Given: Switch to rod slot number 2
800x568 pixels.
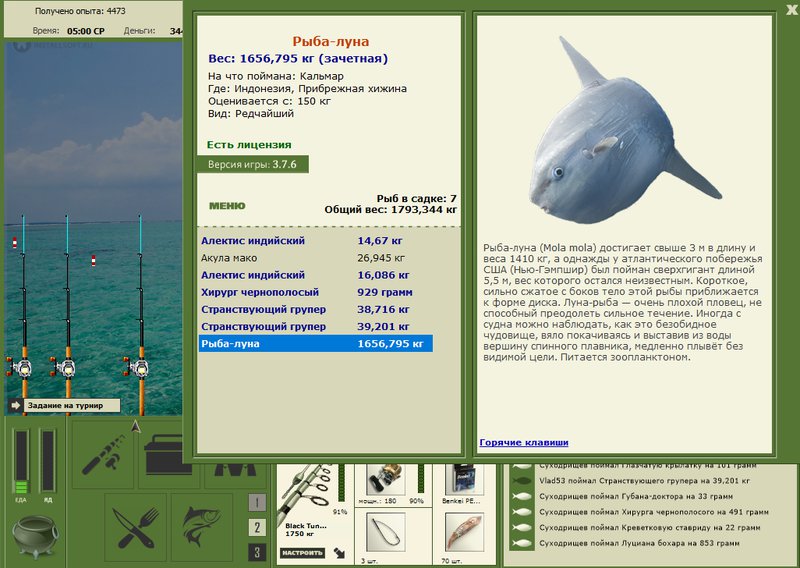Looking at the screenshot, I should tap(257, 527).
